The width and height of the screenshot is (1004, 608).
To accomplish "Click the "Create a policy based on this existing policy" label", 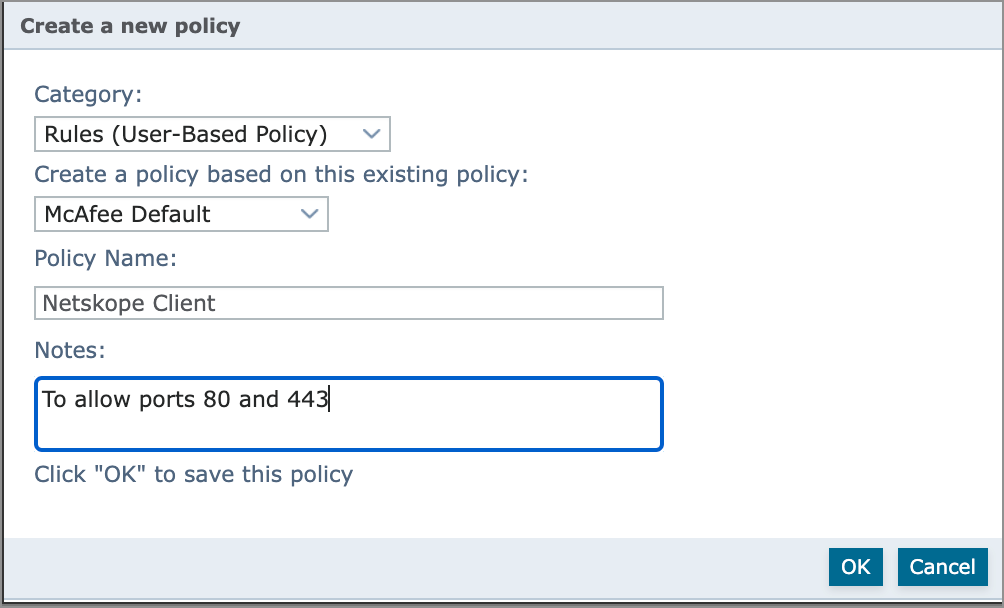I will tap(281, 174).
